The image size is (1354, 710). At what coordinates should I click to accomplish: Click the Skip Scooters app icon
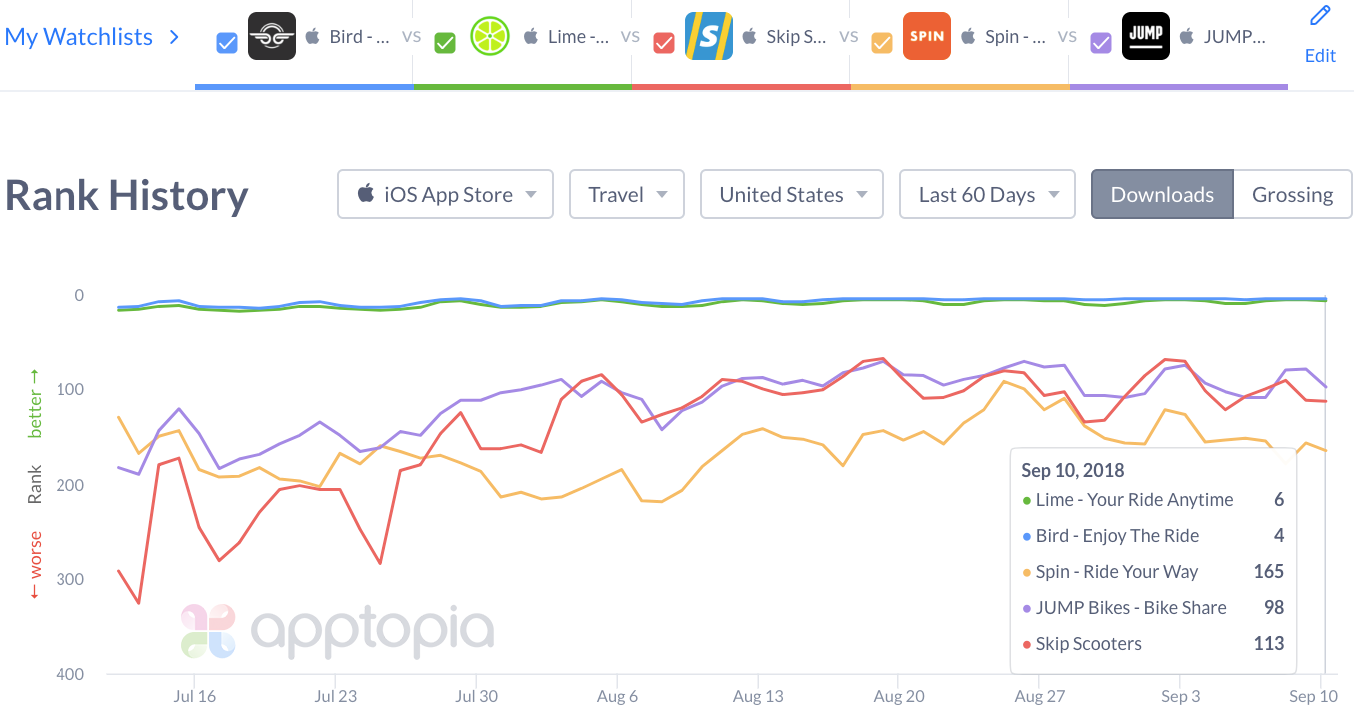click(x=709, y=36)
